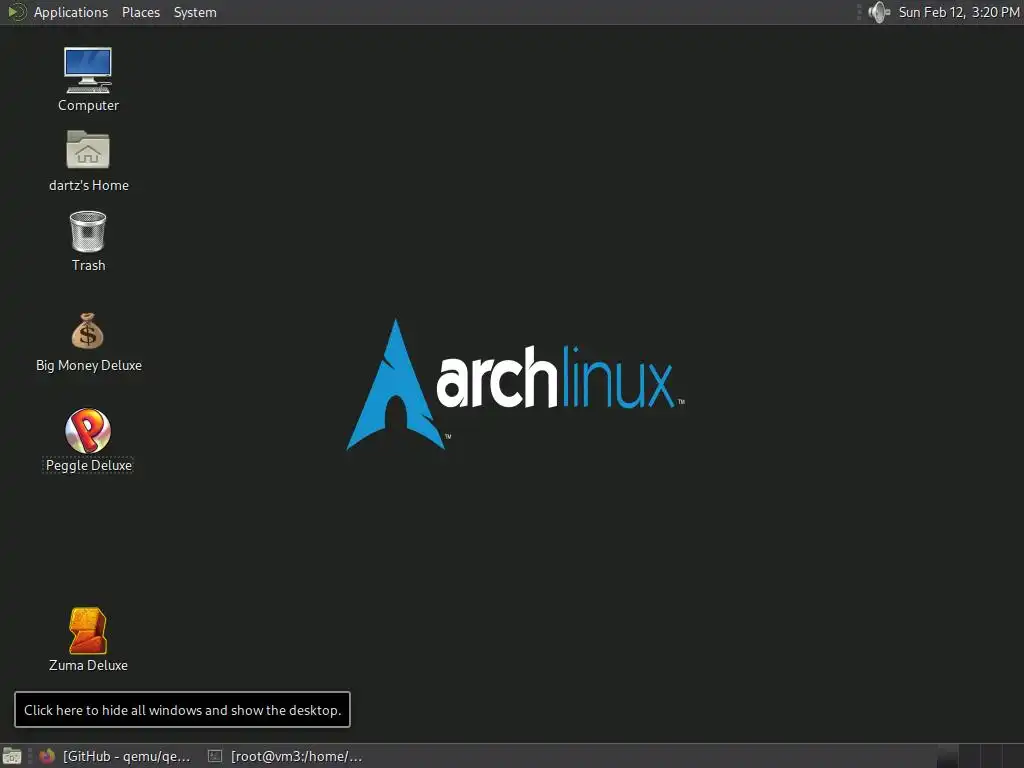Select the Trash can icon
The width and height of the screenshot is (1024, 768).
pyautogui.click(x=88, y=231)
